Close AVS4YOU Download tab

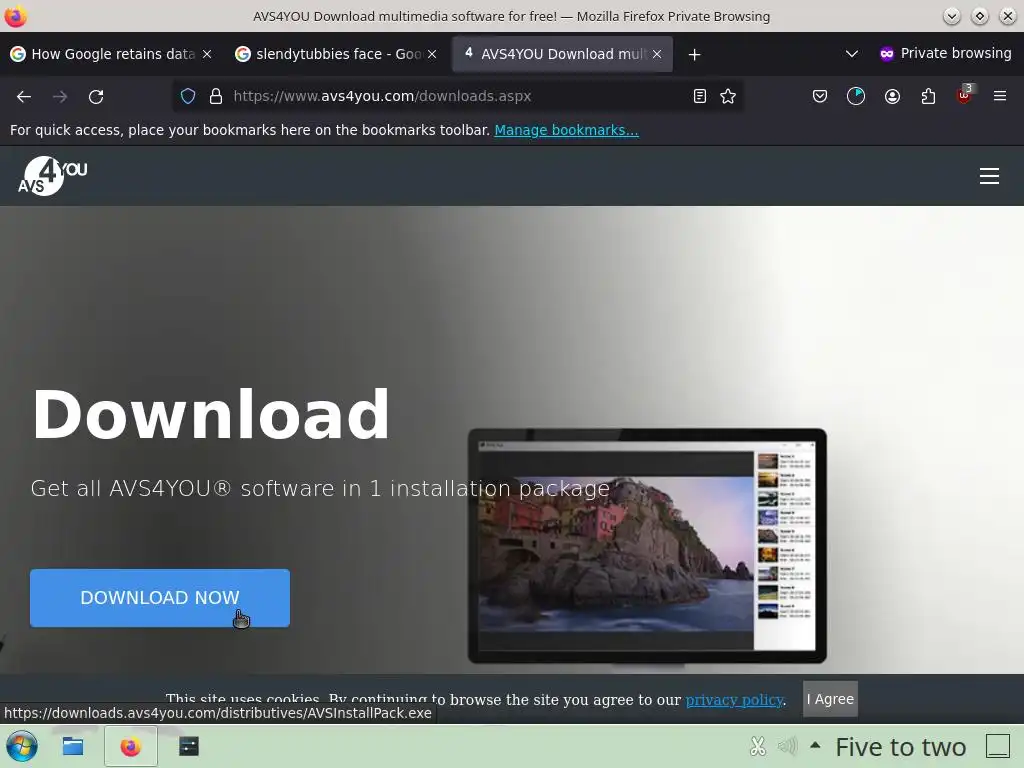point(657,54)
